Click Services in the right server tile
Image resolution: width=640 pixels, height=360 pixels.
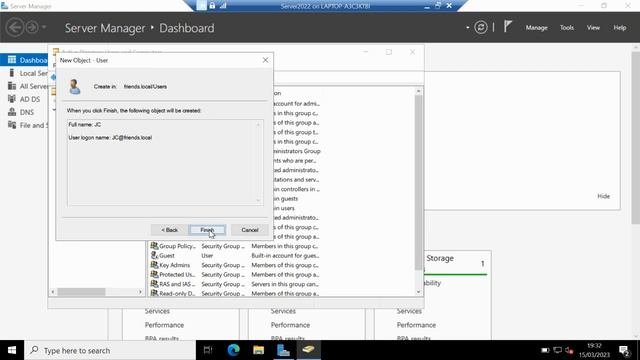coord(409,311)
